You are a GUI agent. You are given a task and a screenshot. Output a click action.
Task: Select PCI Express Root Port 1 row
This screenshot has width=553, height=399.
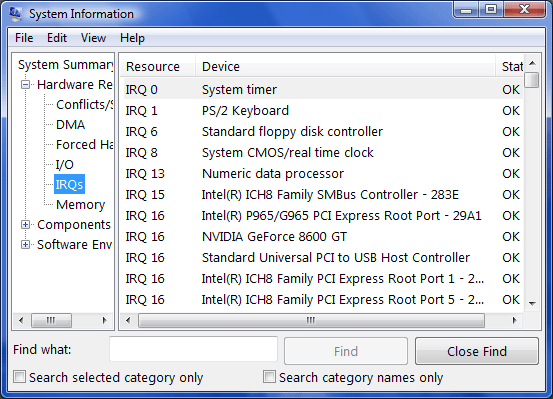[322, 279]
